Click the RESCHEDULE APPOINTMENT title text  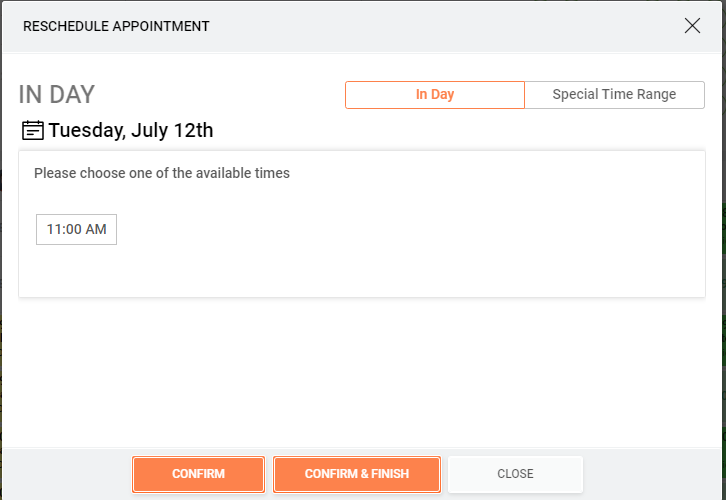[x=116, y=26]
